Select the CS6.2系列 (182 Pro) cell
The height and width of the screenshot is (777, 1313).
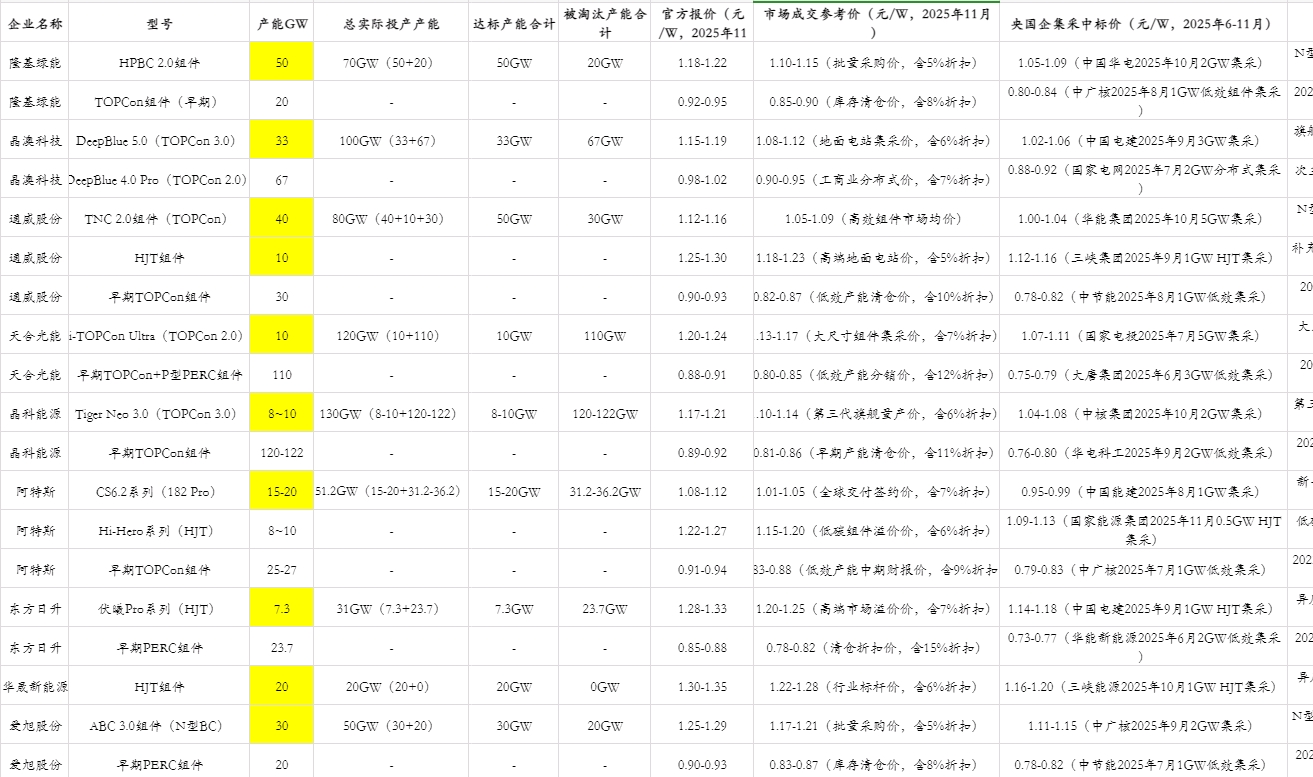(x=159, y=491)
